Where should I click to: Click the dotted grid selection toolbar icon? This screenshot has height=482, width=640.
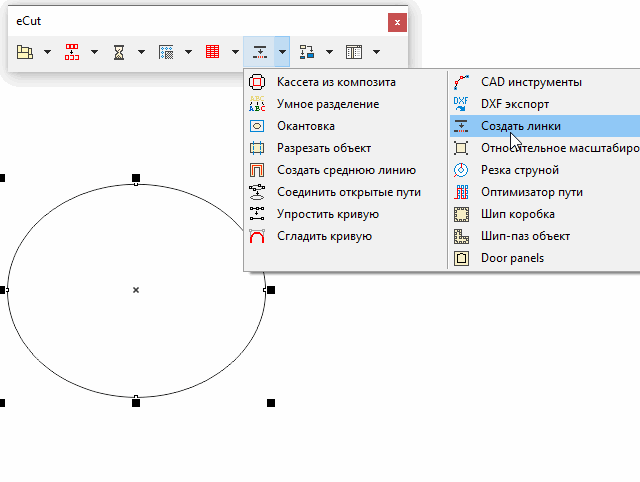coord(166,52)
